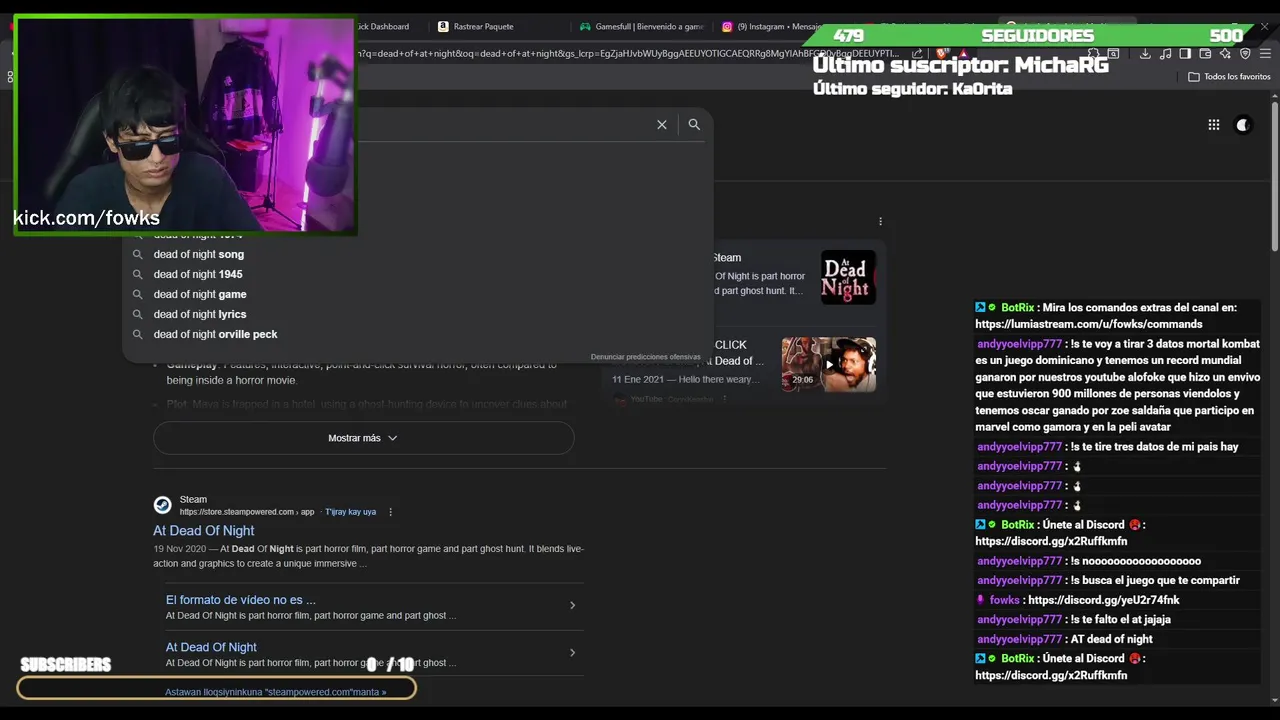Click 'T'ijray kay uya' translate link
Screen dimensions: 1280x720
350,512
